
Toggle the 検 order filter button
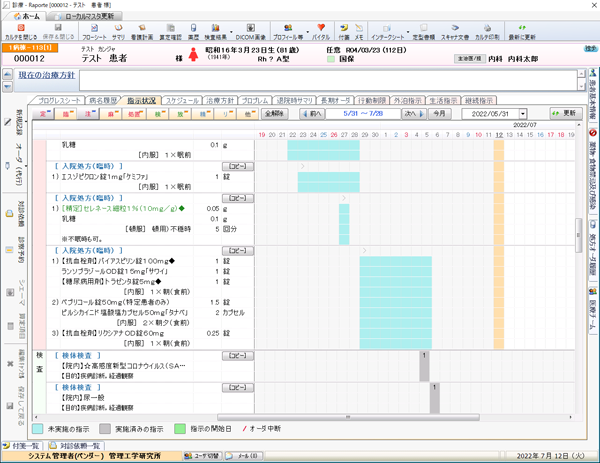tap(157, 114)
